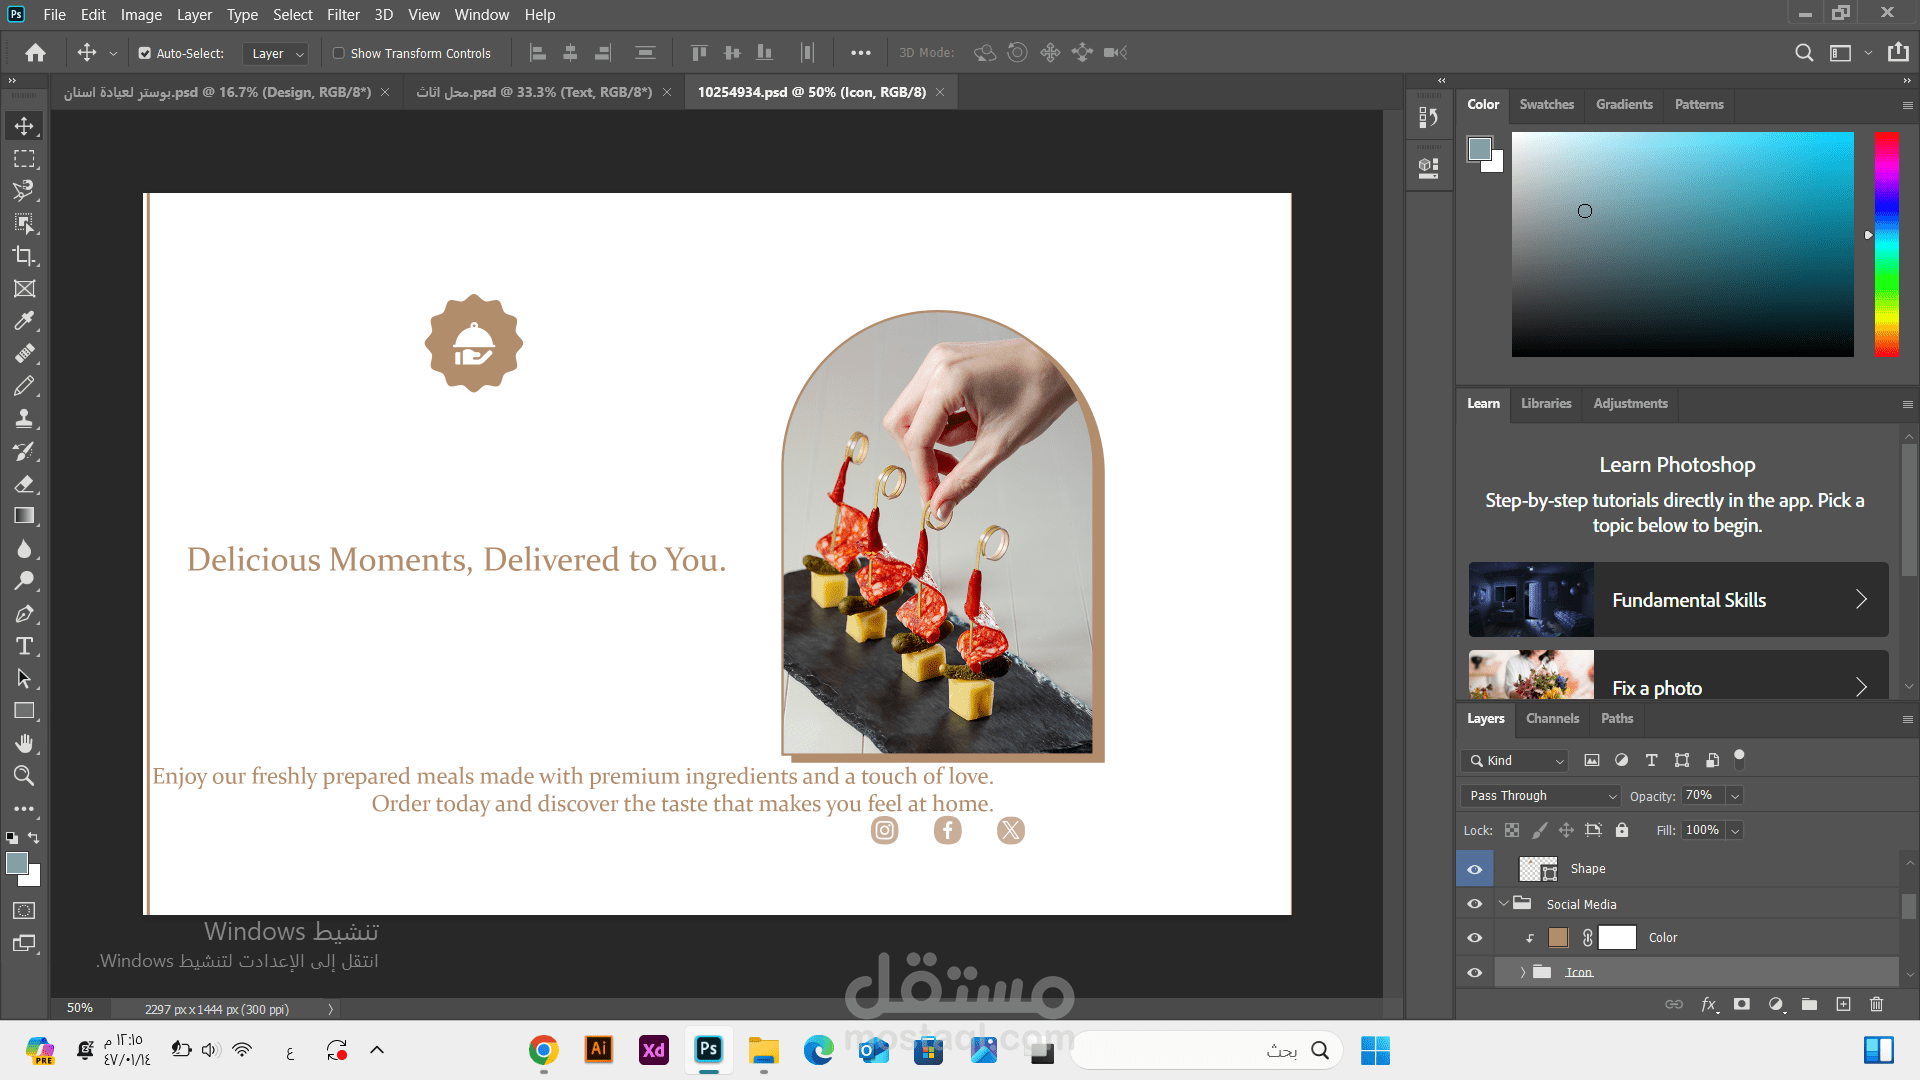Image resolution: width=1920 pixels, height=1080 pixels.
Task: Click the Add layer style fx icon
Action: (1709, 1004)
